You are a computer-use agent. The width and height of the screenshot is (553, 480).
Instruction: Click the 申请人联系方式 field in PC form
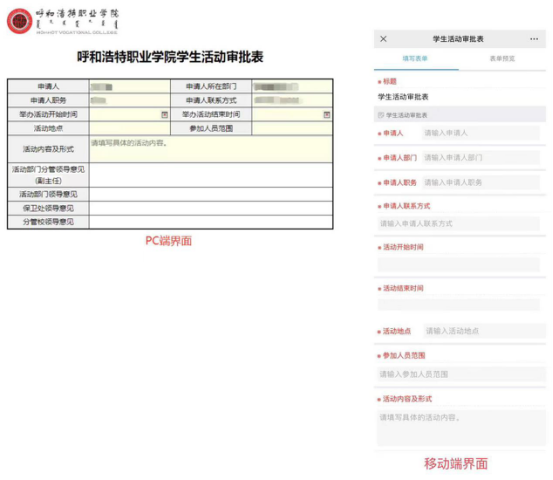coord(292,101)
